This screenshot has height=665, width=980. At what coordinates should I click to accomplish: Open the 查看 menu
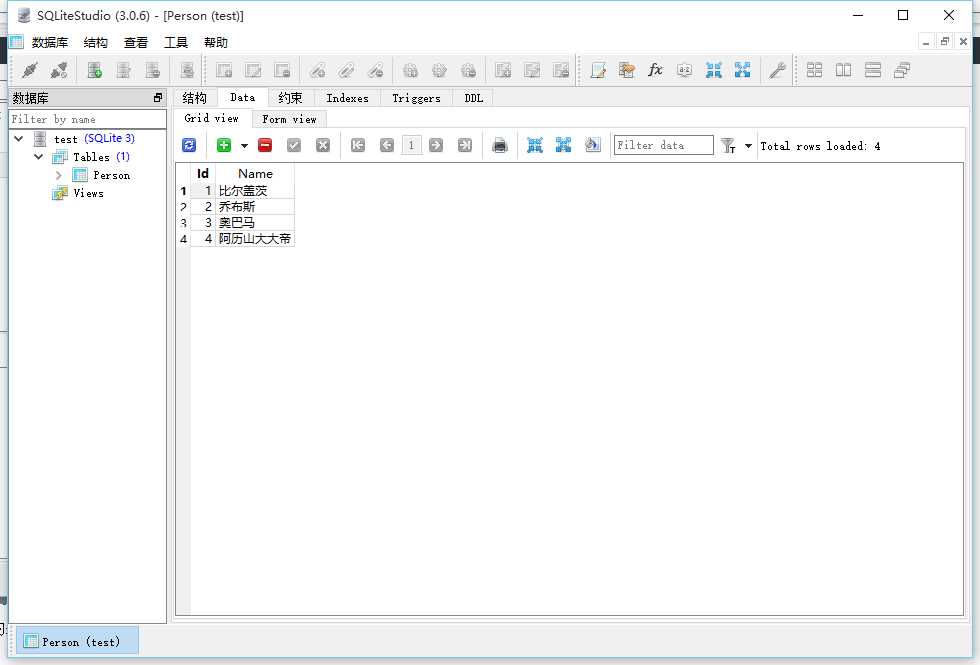coord(136,42)
